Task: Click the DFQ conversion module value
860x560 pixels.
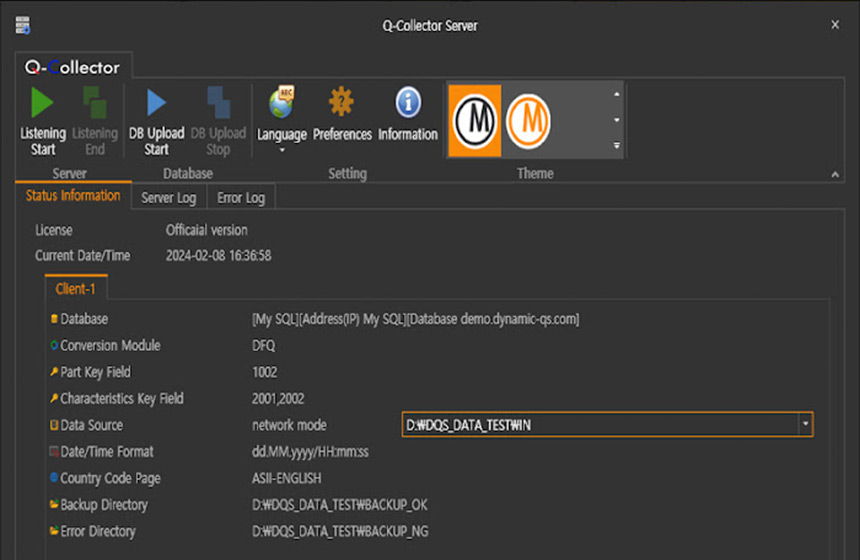Action: click(263, 346)
